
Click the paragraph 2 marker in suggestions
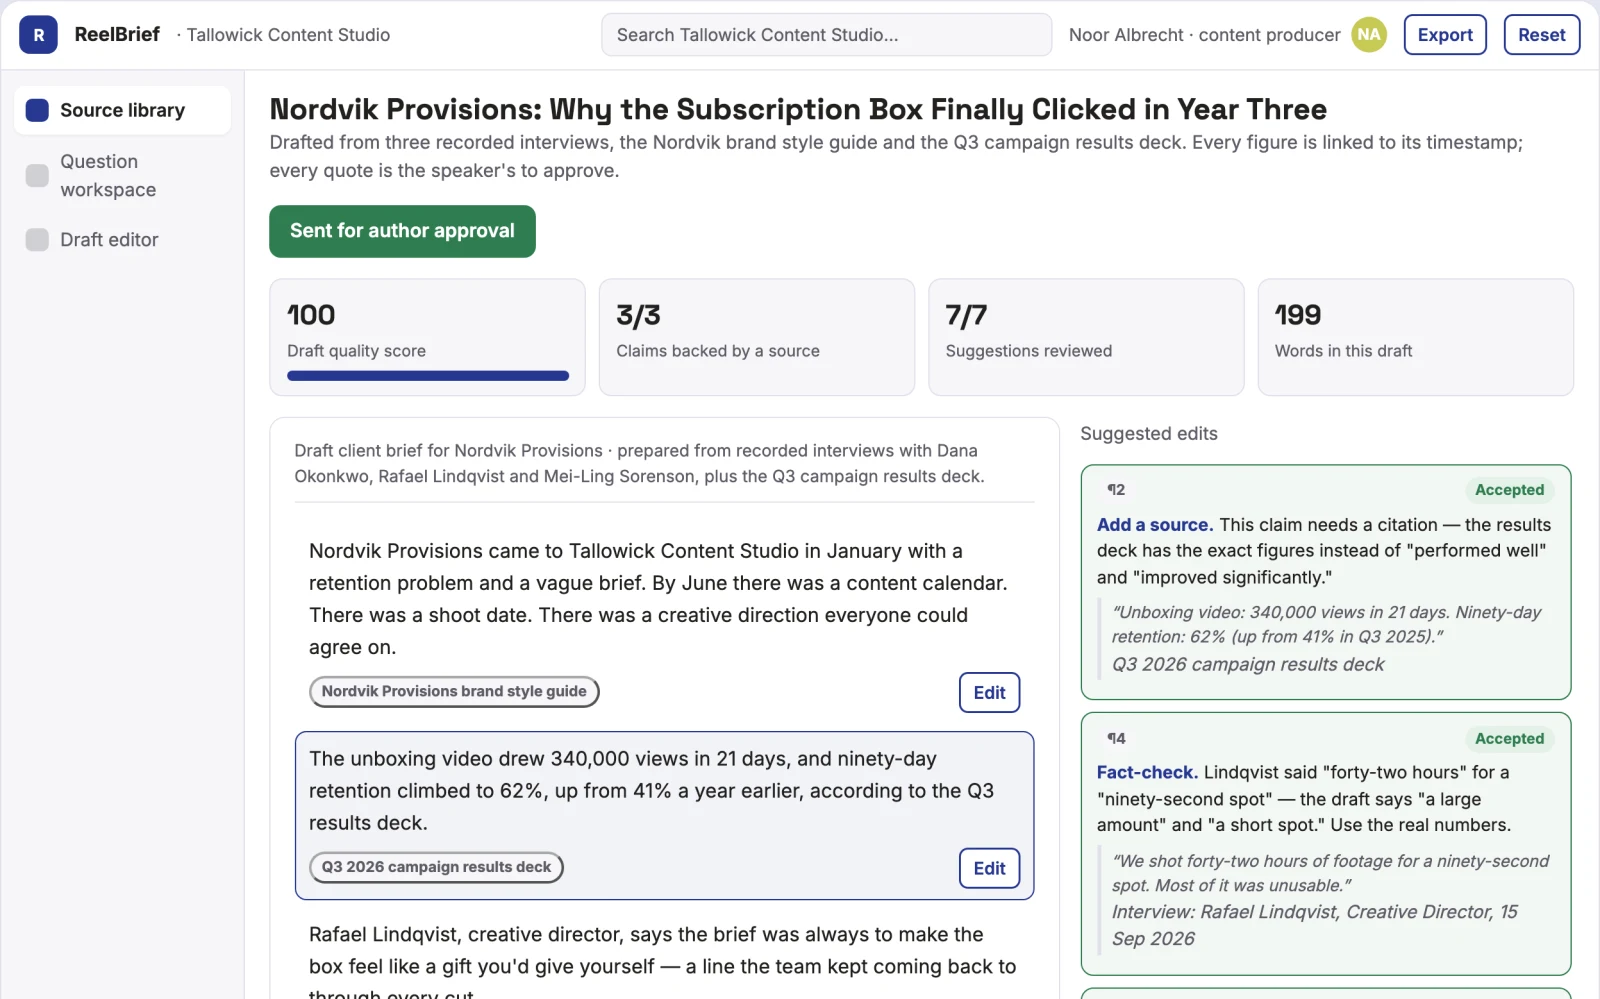tap(1116, 490)
